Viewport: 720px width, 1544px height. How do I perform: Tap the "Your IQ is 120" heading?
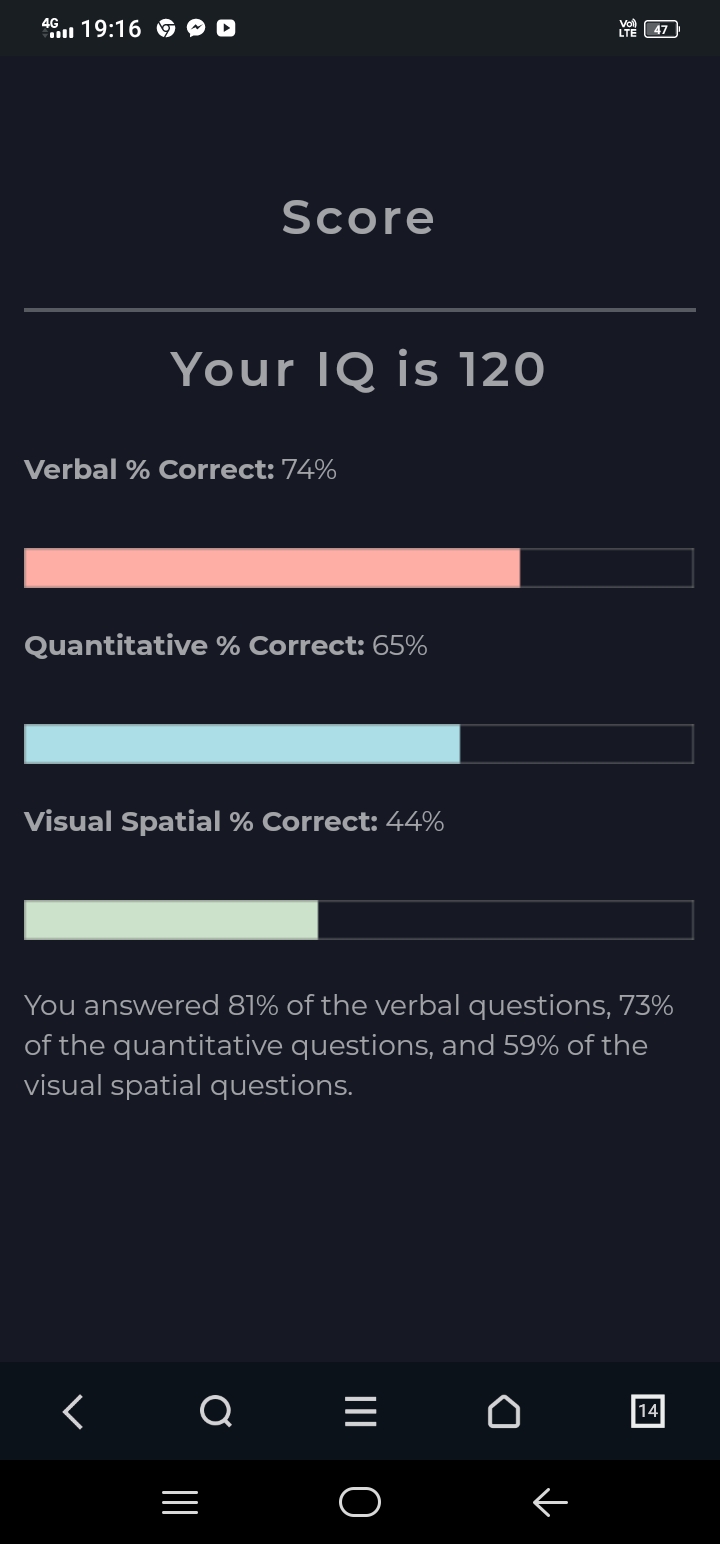(358, 369)
